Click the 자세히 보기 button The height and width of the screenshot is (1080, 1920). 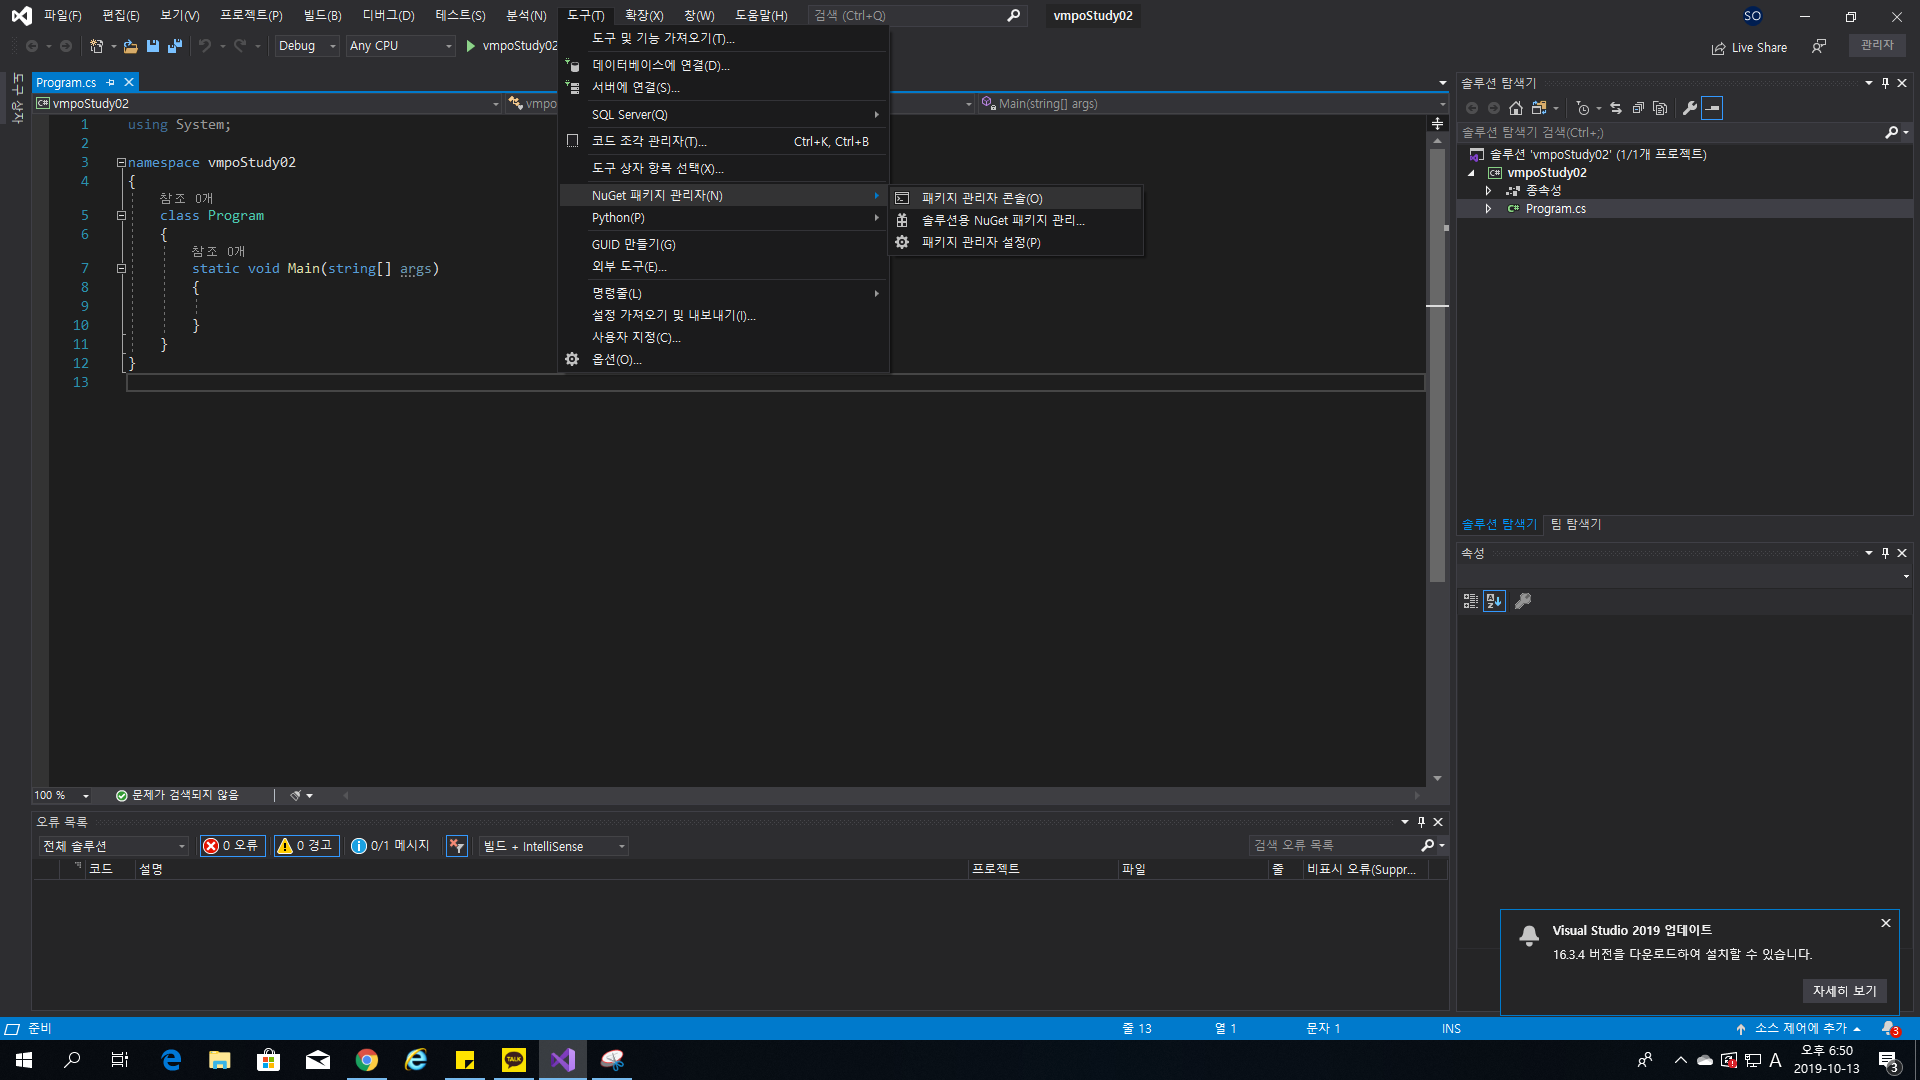1844,991
